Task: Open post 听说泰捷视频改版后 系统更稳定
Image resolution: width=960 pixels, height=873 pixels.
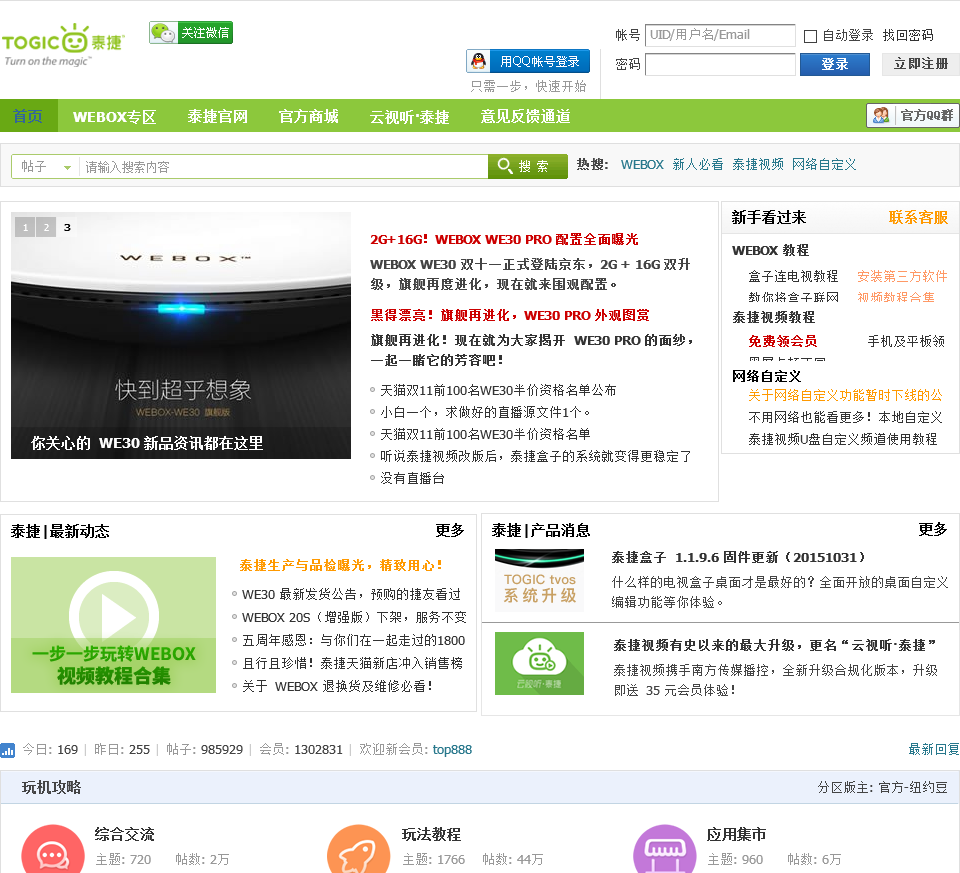Action: point(536,456)
